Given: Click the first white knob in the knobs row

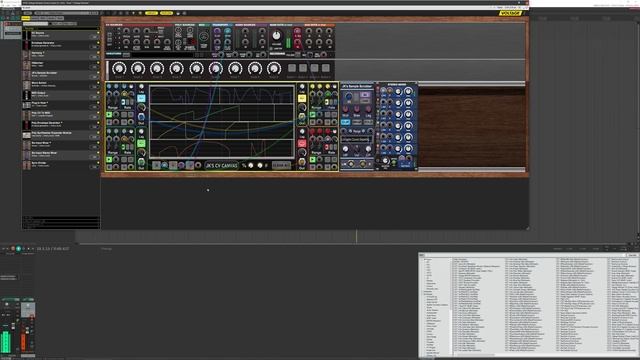Looking at the screenshot, I should click(119, 69).
